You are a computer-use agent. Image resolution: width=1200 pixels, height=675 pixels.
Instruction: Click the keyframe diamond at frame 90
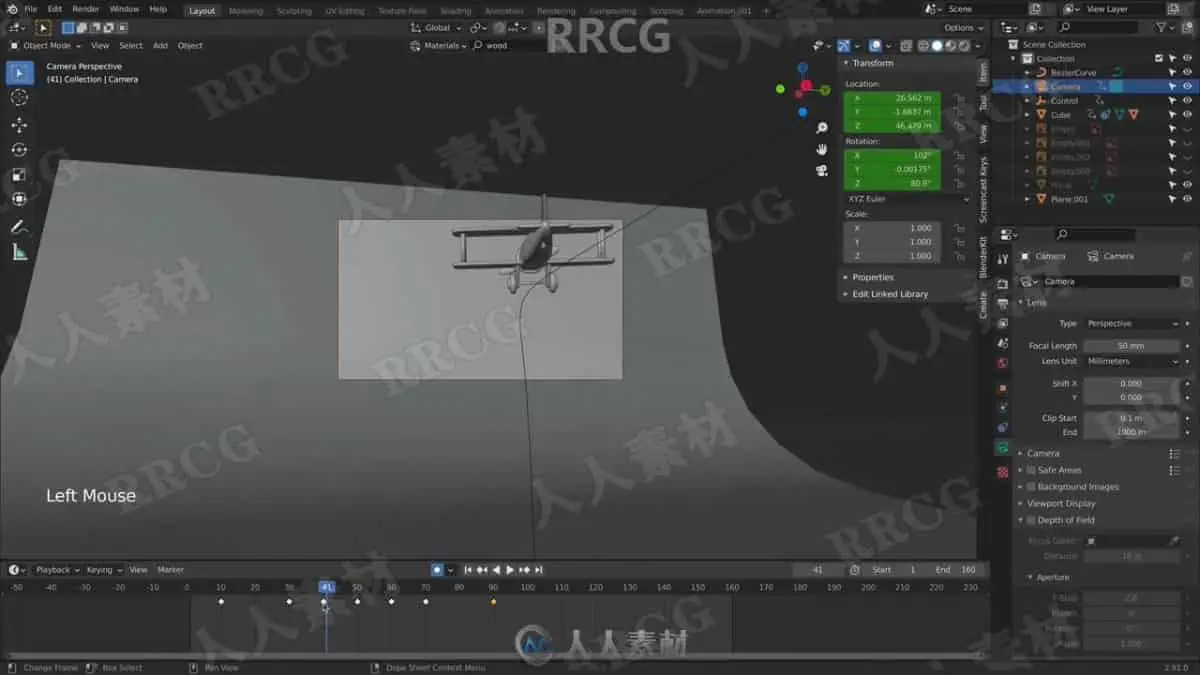coord(493,602)
